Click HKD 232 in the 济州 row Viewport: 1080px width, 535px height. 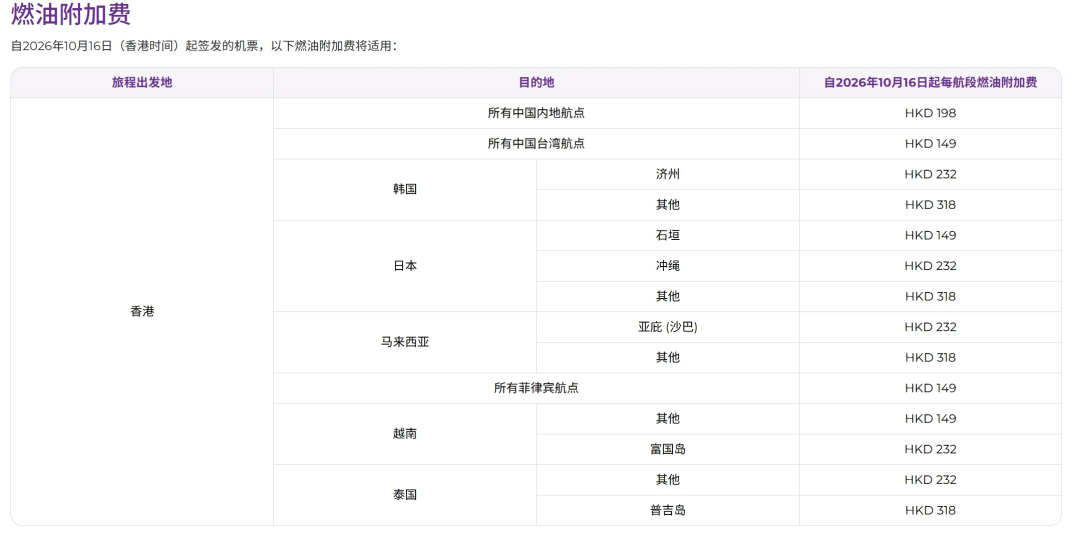coord(930,174)
